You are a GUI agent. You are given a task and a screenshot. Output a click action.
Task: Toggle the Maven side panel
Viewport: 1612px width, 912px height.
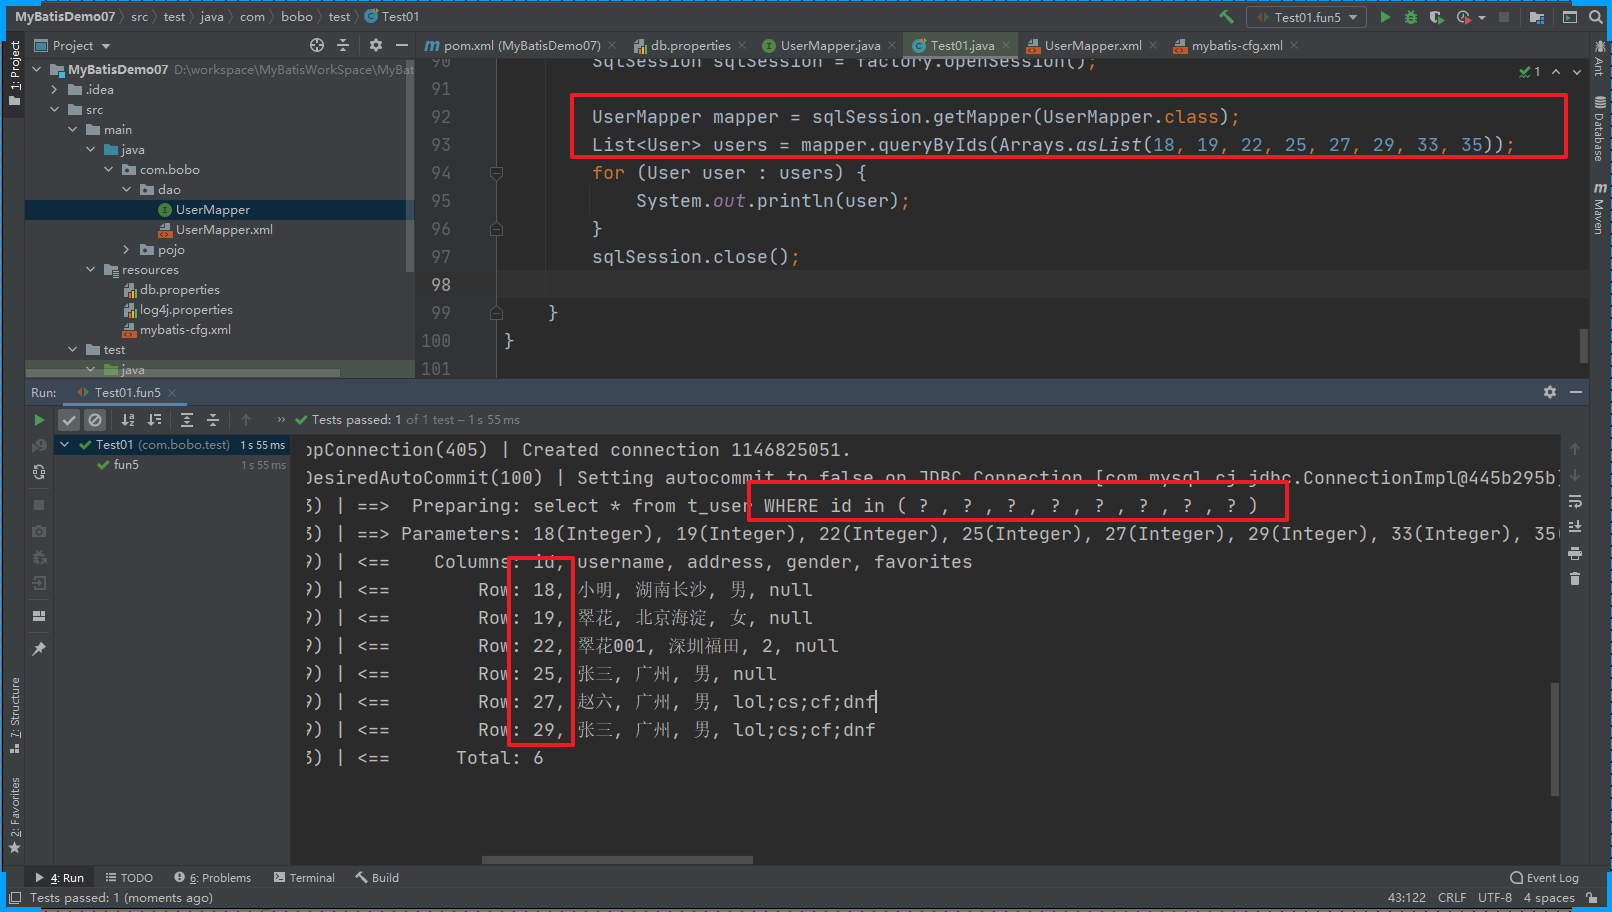click(x=1600, y=209)
